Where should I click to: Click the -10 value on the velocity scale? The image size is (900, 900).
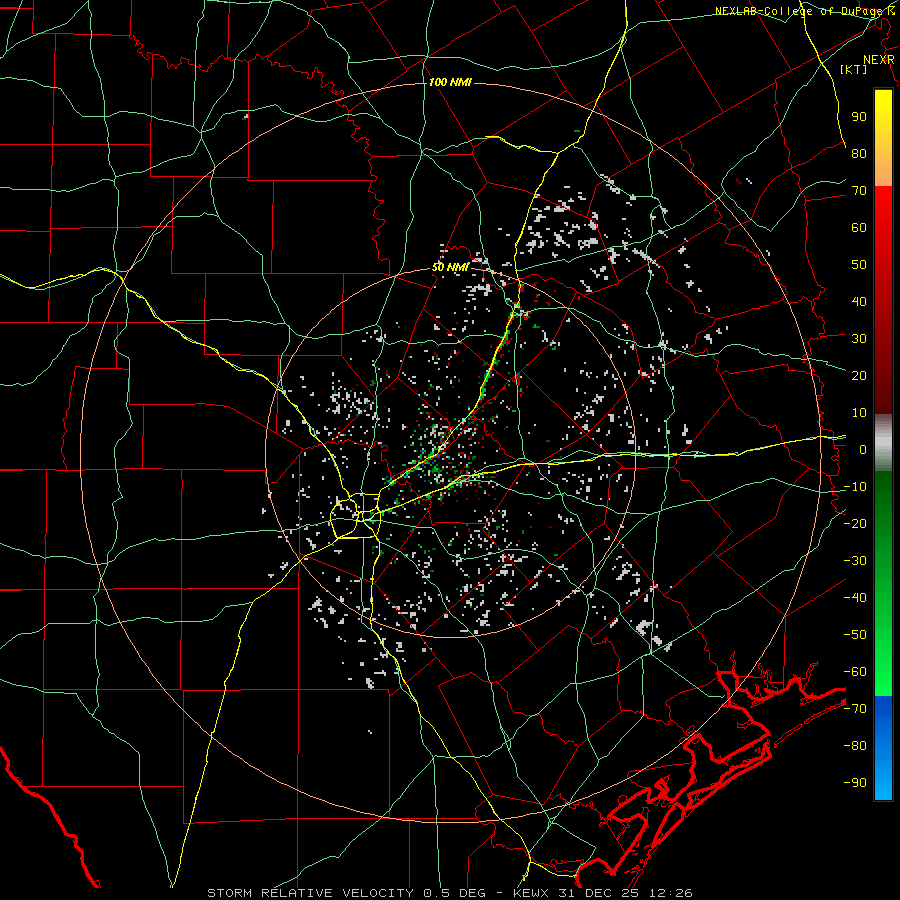855,487
